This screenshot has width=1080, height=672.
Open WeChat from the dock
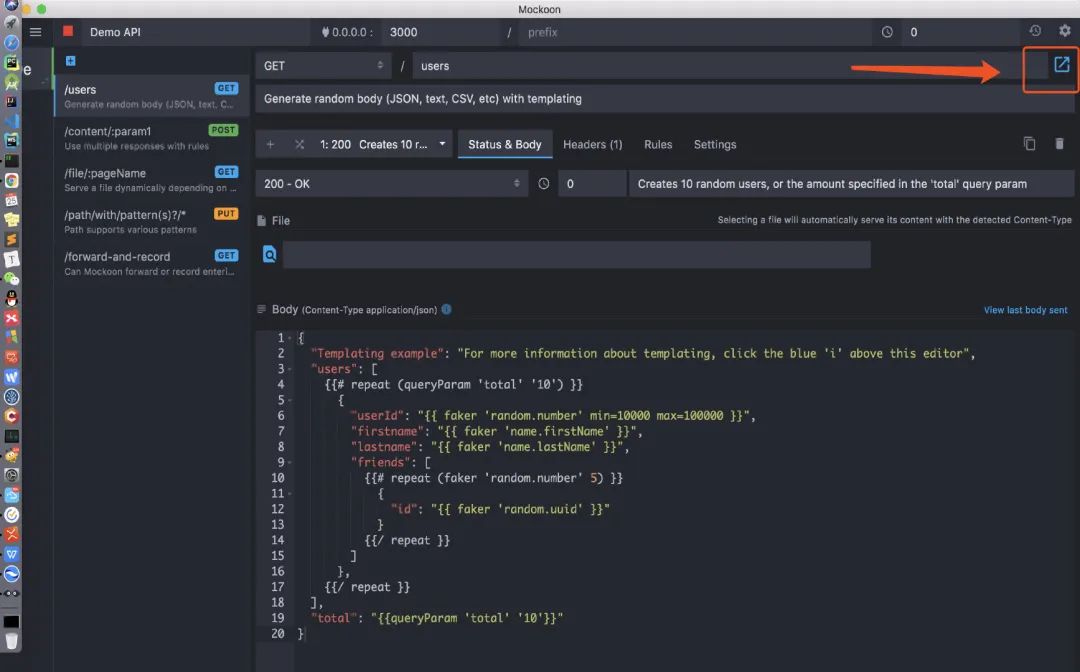[11, 279]
